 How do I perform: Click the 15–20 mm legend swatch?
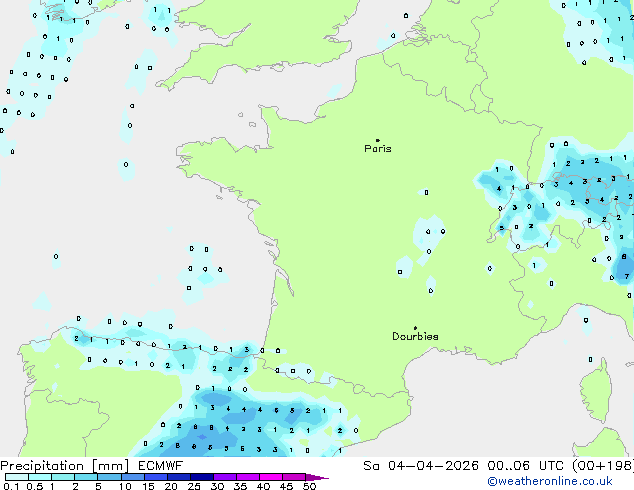tap(155, 477)
